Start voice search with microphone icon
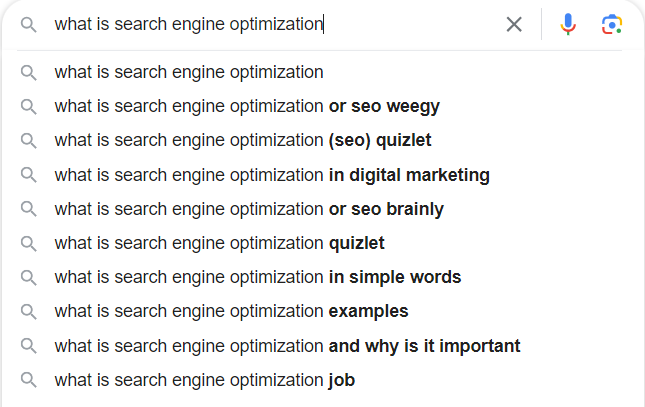This screenshot has width=645, height=407. coord(568,24)
